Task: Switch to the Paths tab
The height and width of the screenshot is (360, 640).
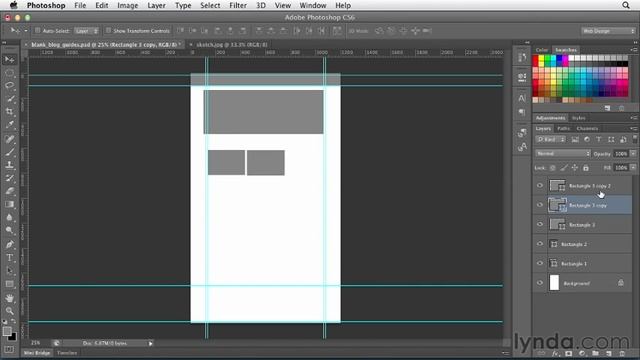Action: click(563, 129)
